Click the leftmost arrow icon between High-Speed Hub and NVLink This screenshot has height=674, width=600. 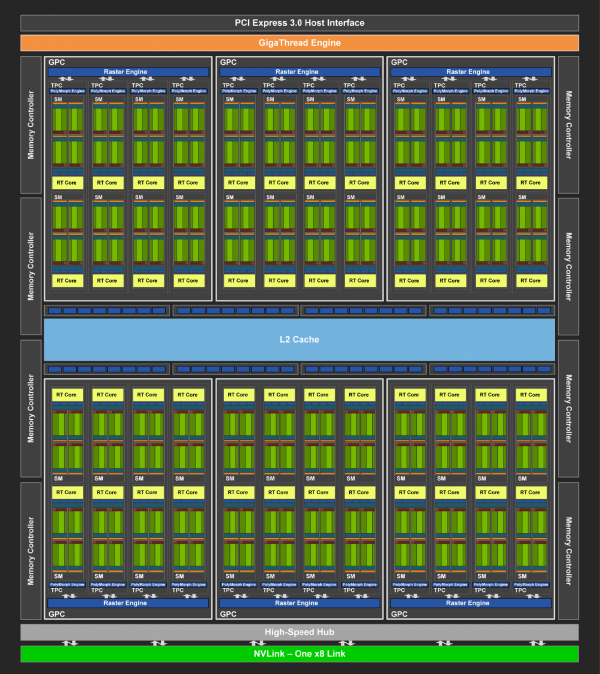click(x=70, y=643)
